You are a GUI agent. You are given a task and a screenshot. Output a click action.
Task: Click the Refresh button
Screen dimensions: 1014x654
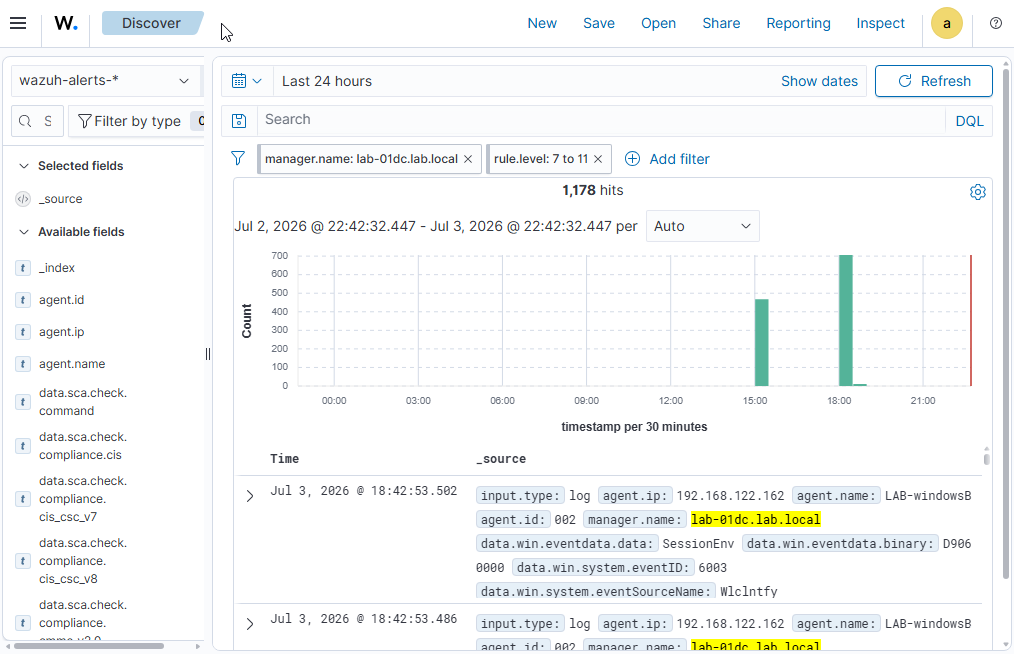tap(933, 81)
